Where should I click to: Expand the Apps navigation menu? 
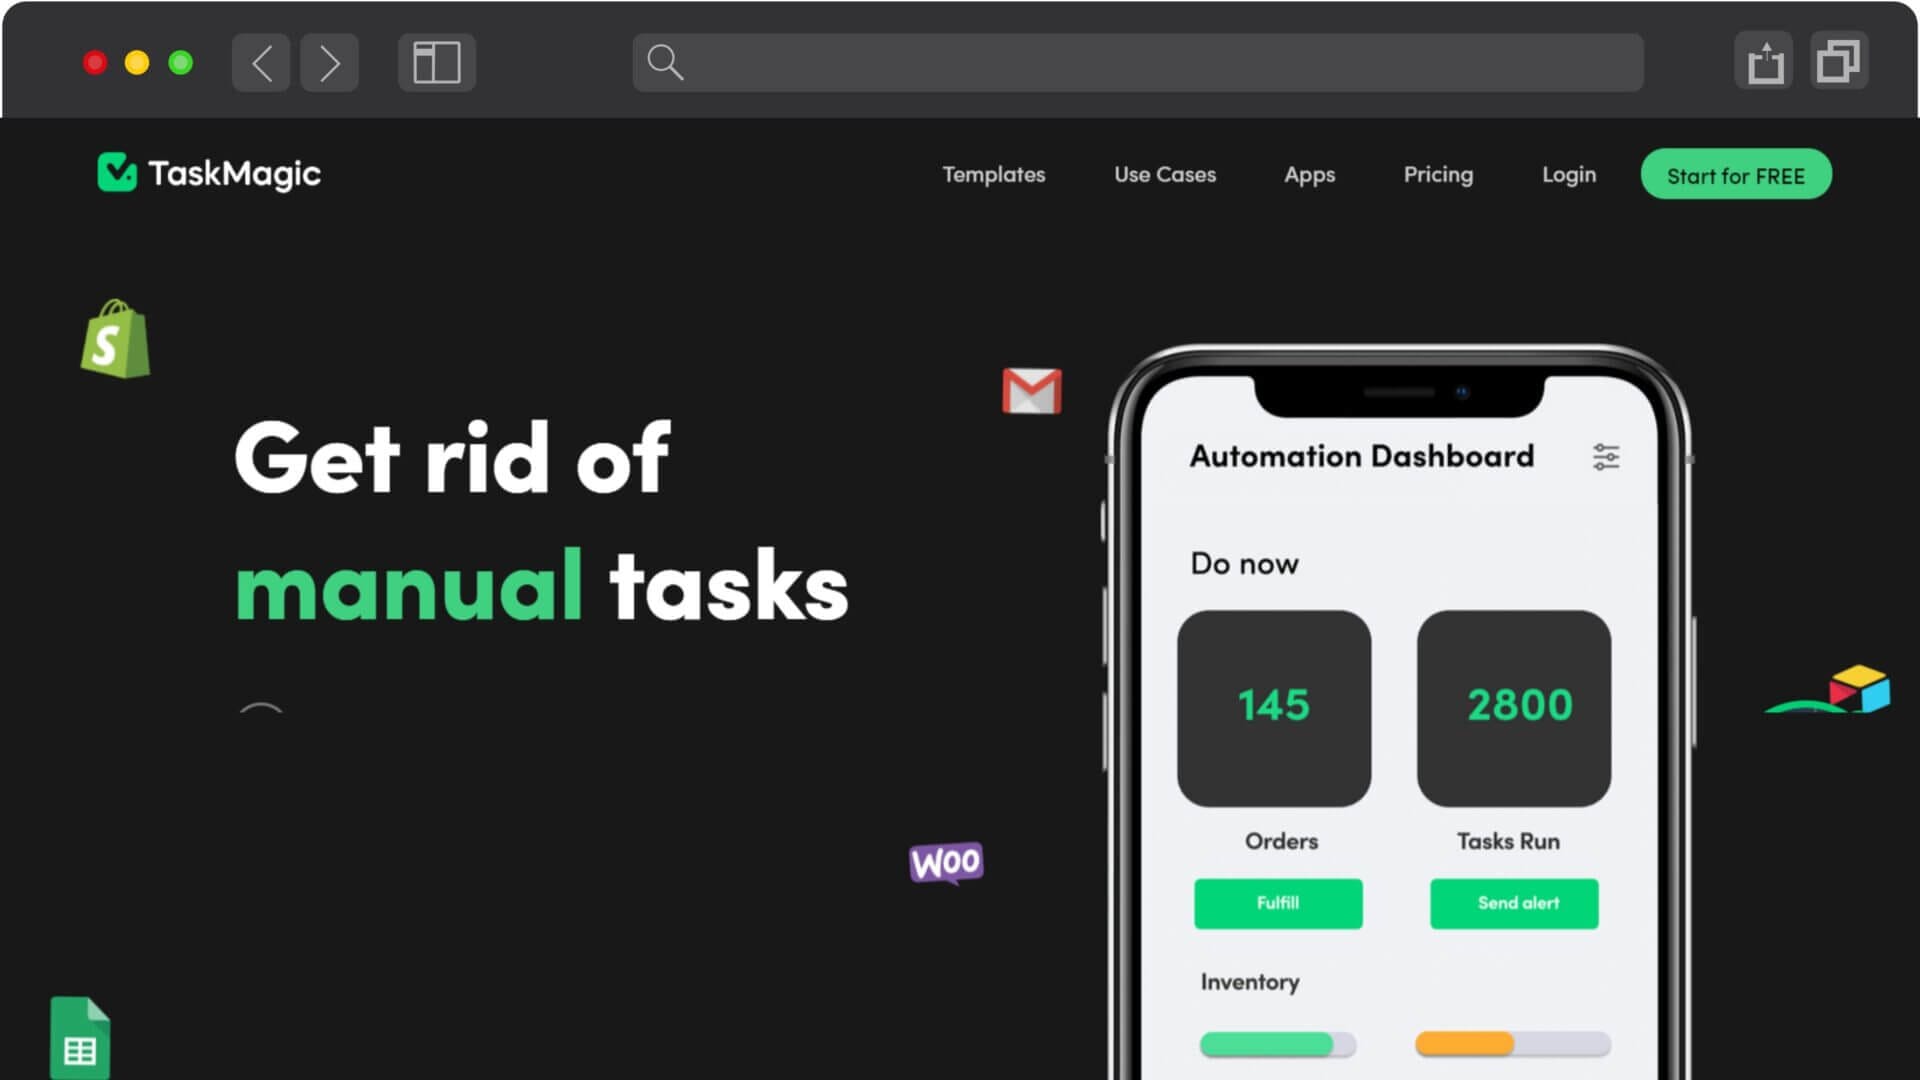pos(1309,174)
